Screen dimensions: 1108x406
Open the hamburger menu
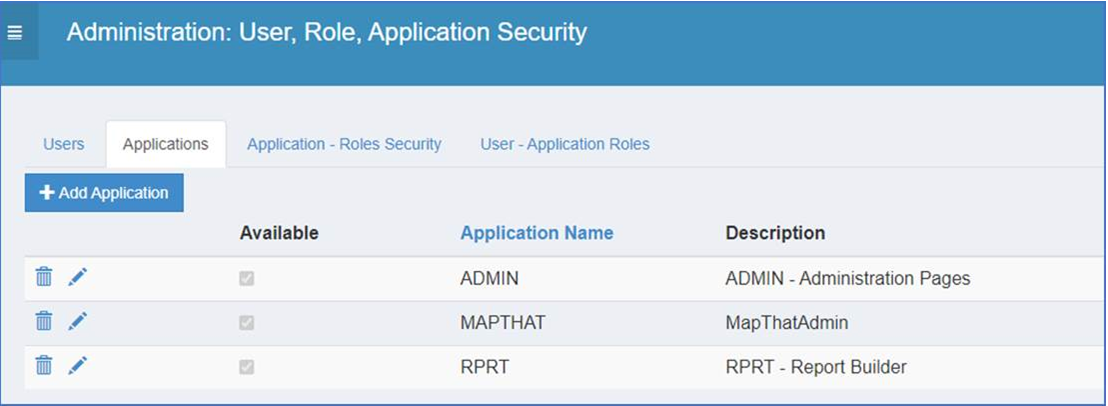15,32
